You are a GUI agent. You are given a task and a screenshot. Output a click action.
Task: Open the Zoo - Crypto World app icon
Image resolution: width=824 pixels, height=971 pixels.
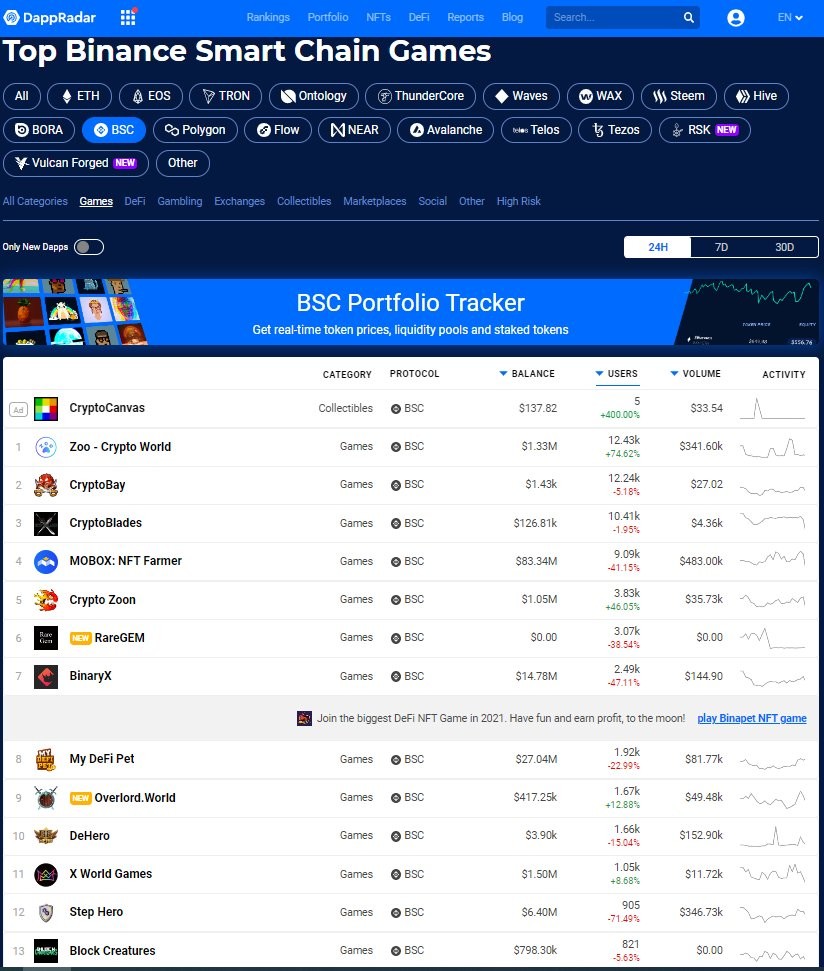pyautogui.click(x=46, y=446)
